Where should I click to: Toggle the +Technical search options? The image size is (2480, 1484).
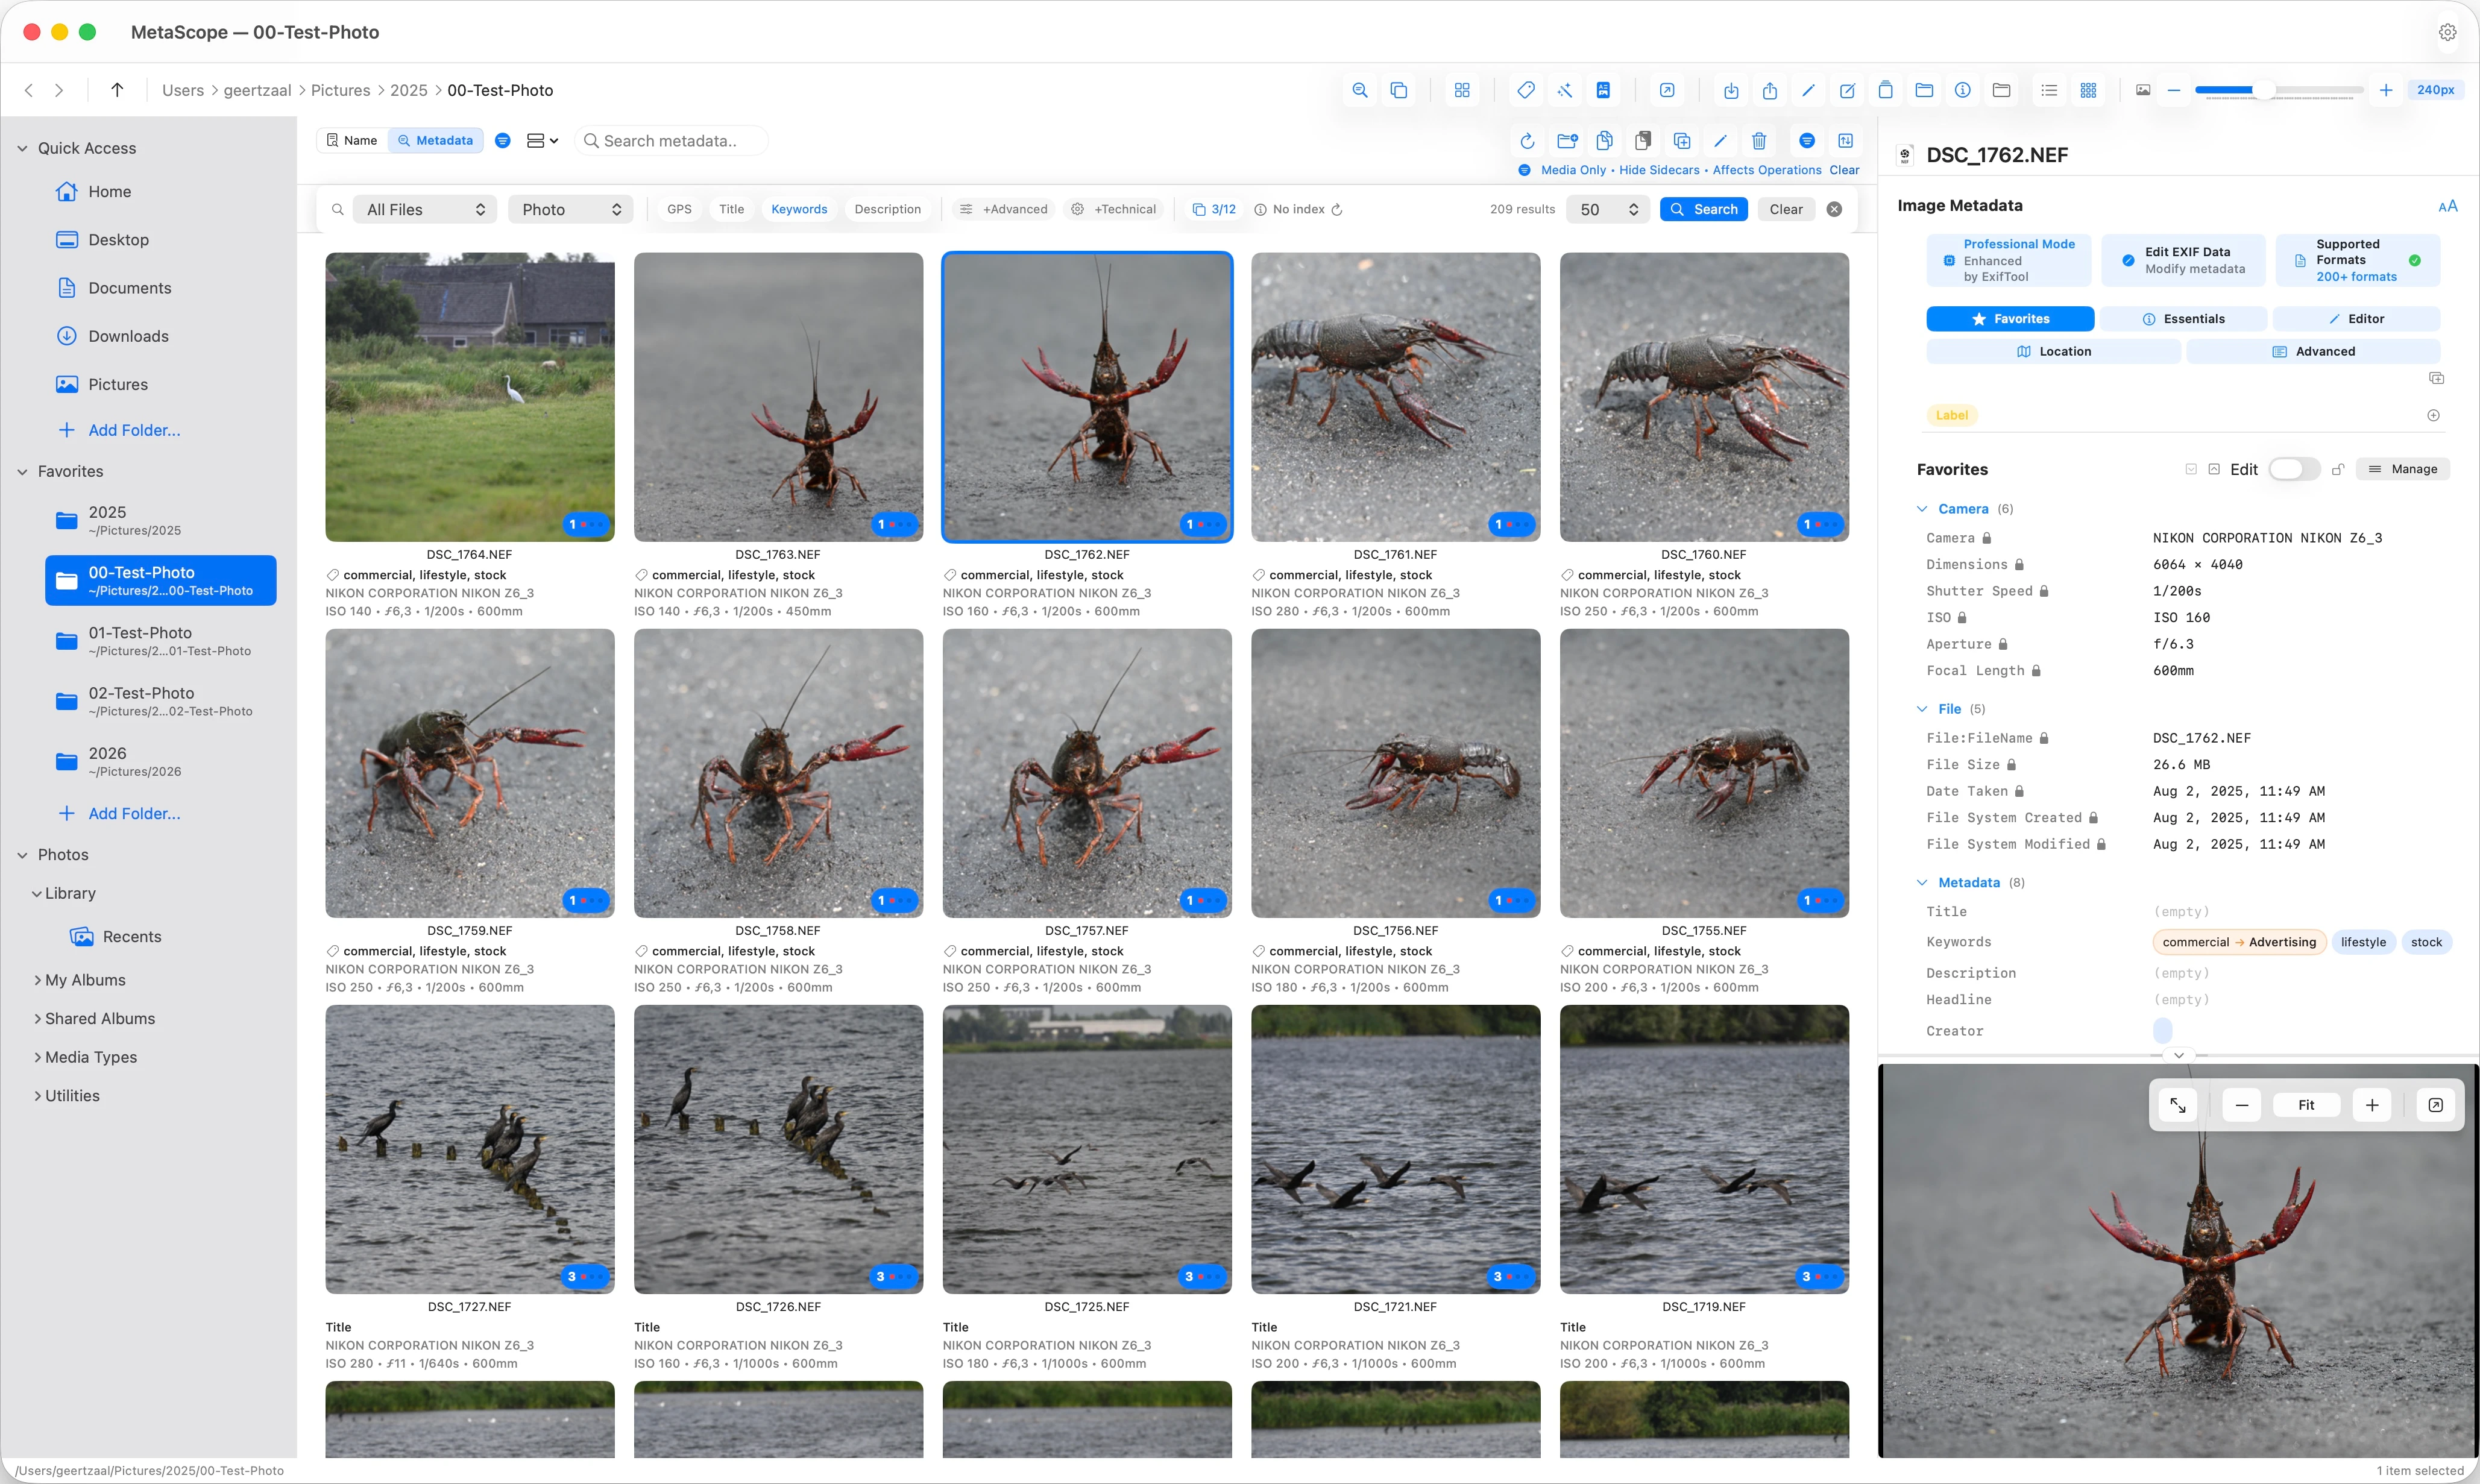click(x=1114, y=209)
